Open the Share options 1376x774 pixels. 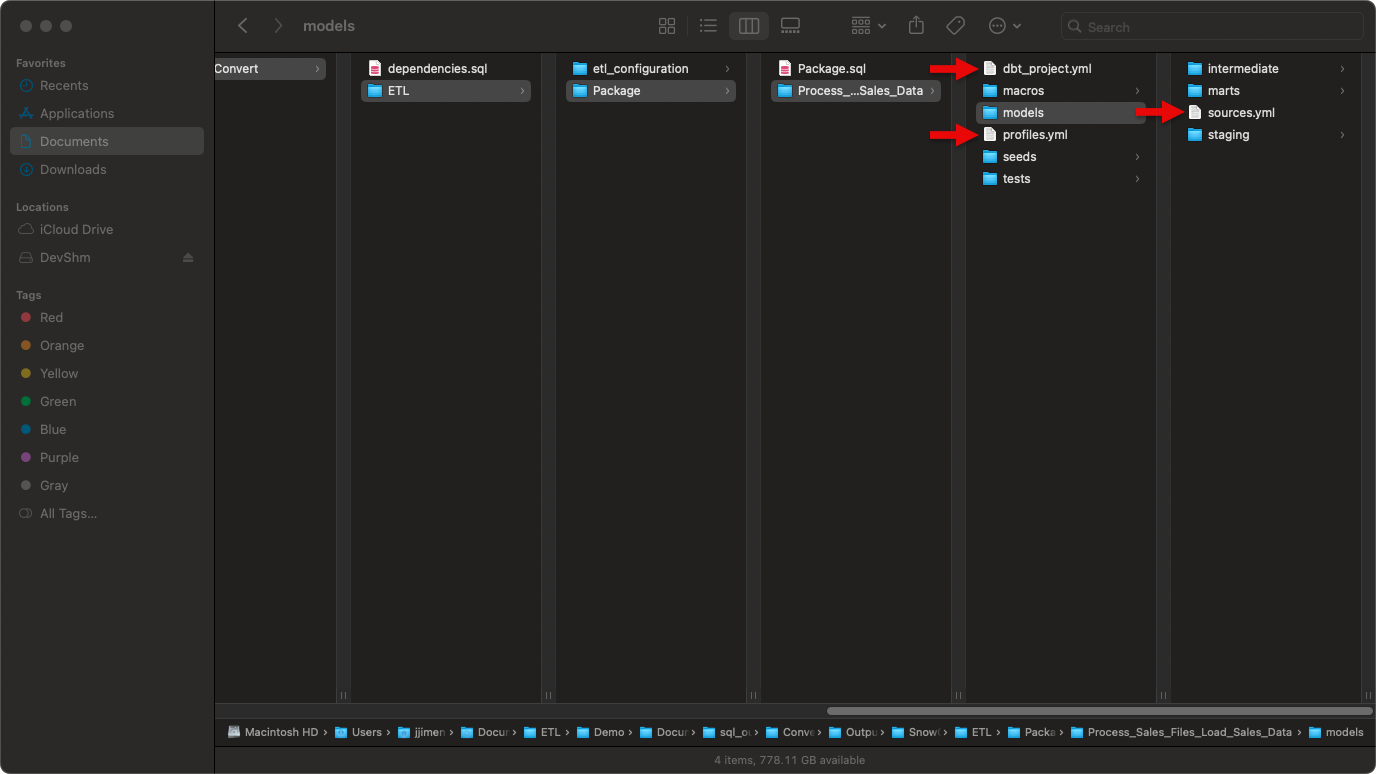tap(915, 26)
